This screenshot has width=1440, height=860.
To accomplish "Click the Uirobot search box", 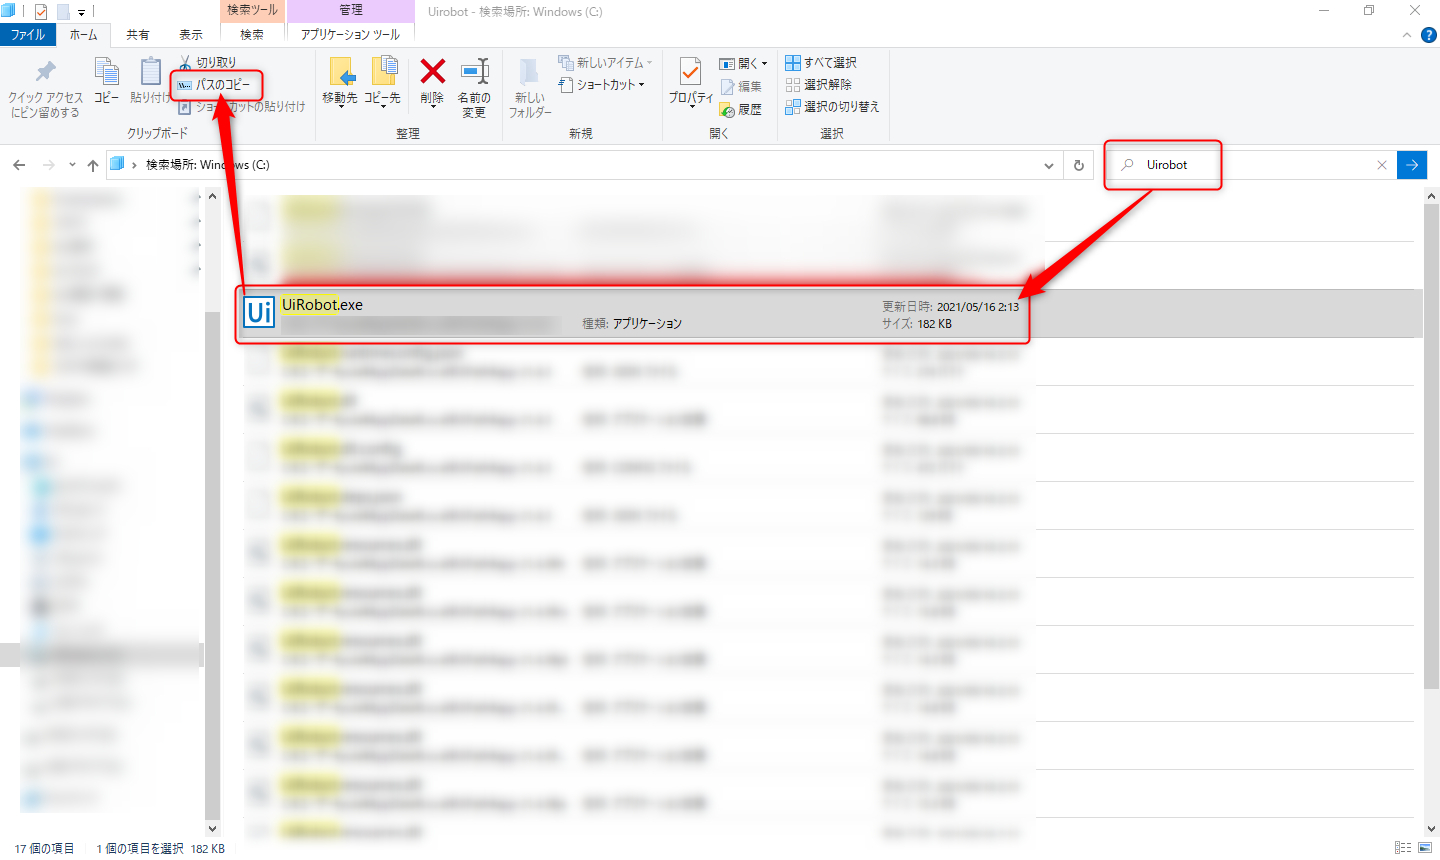I will pos(1250,165).
